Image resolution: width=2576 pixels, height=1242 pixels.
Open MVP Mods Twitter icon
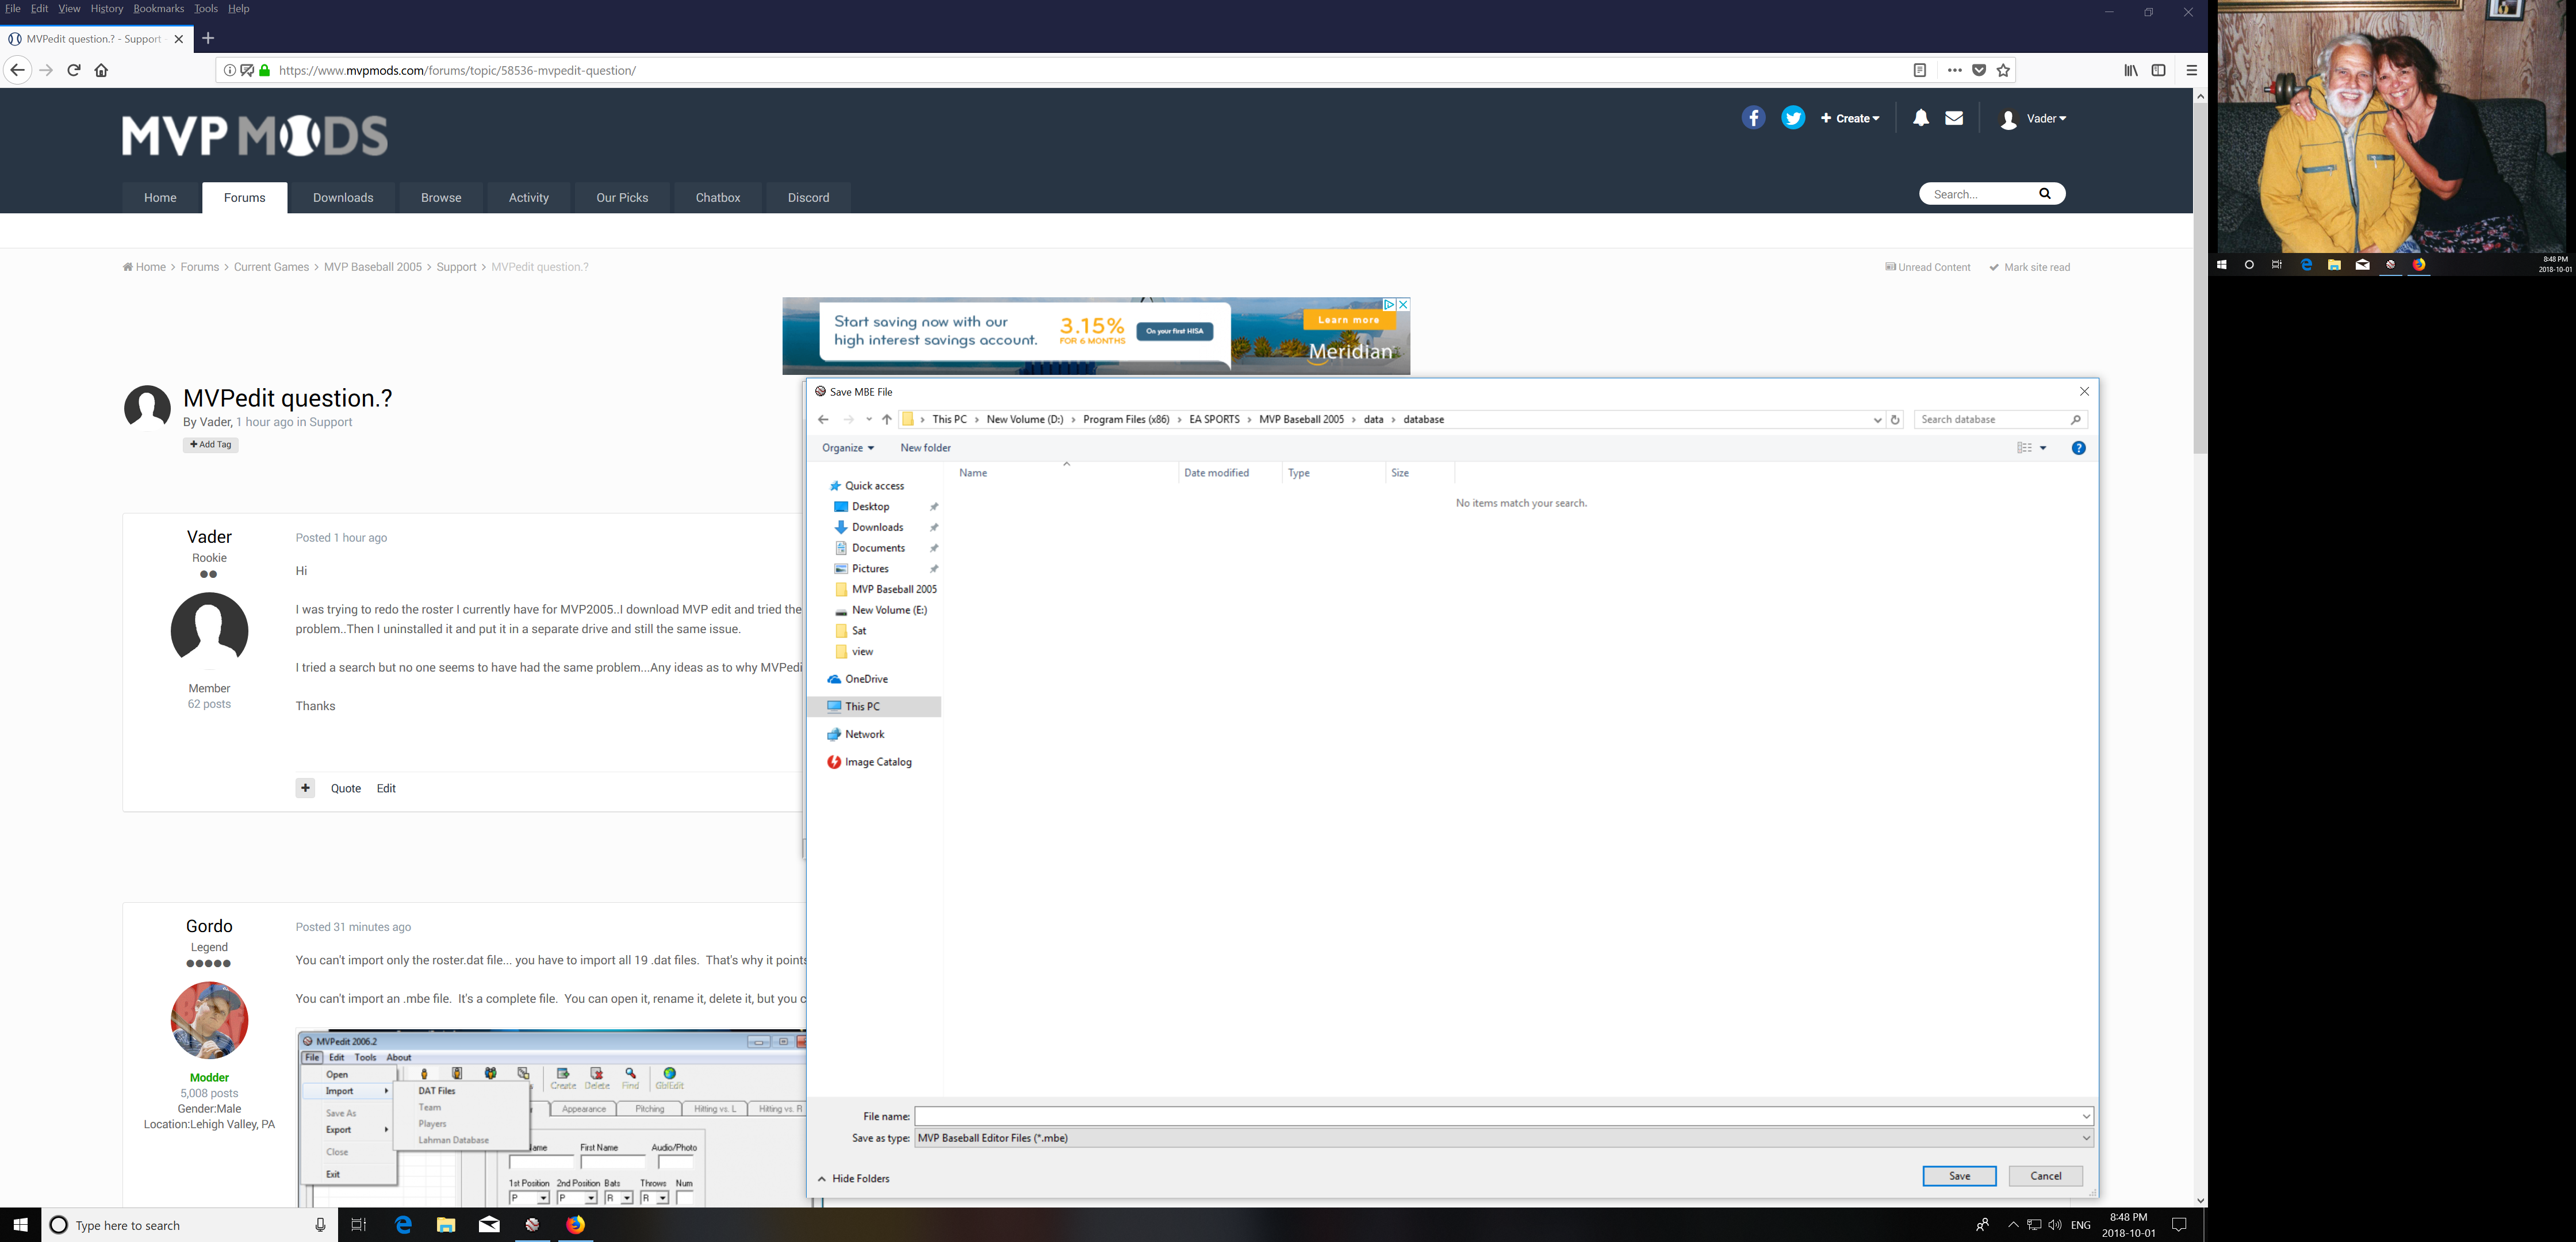tap(1793, 118)
